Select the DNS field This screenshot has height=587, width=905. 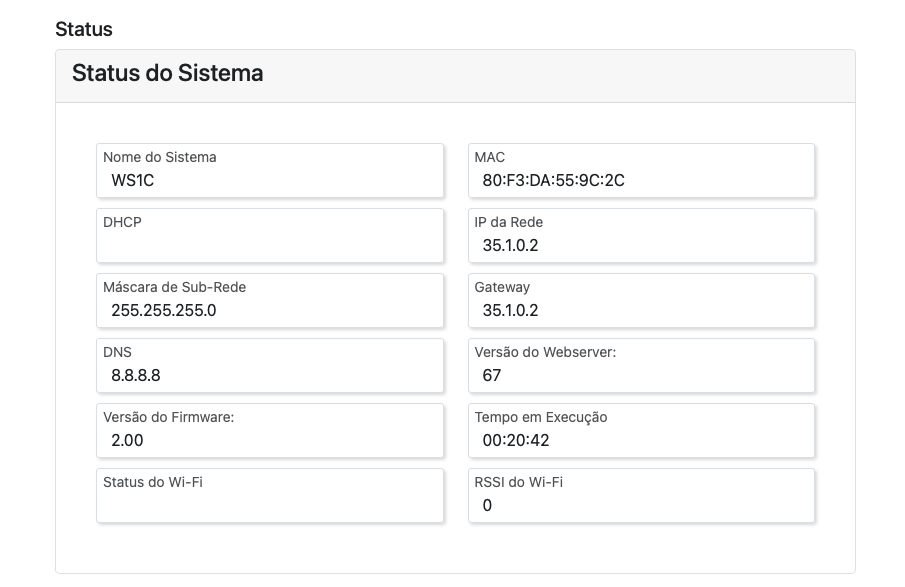[270, 365]
